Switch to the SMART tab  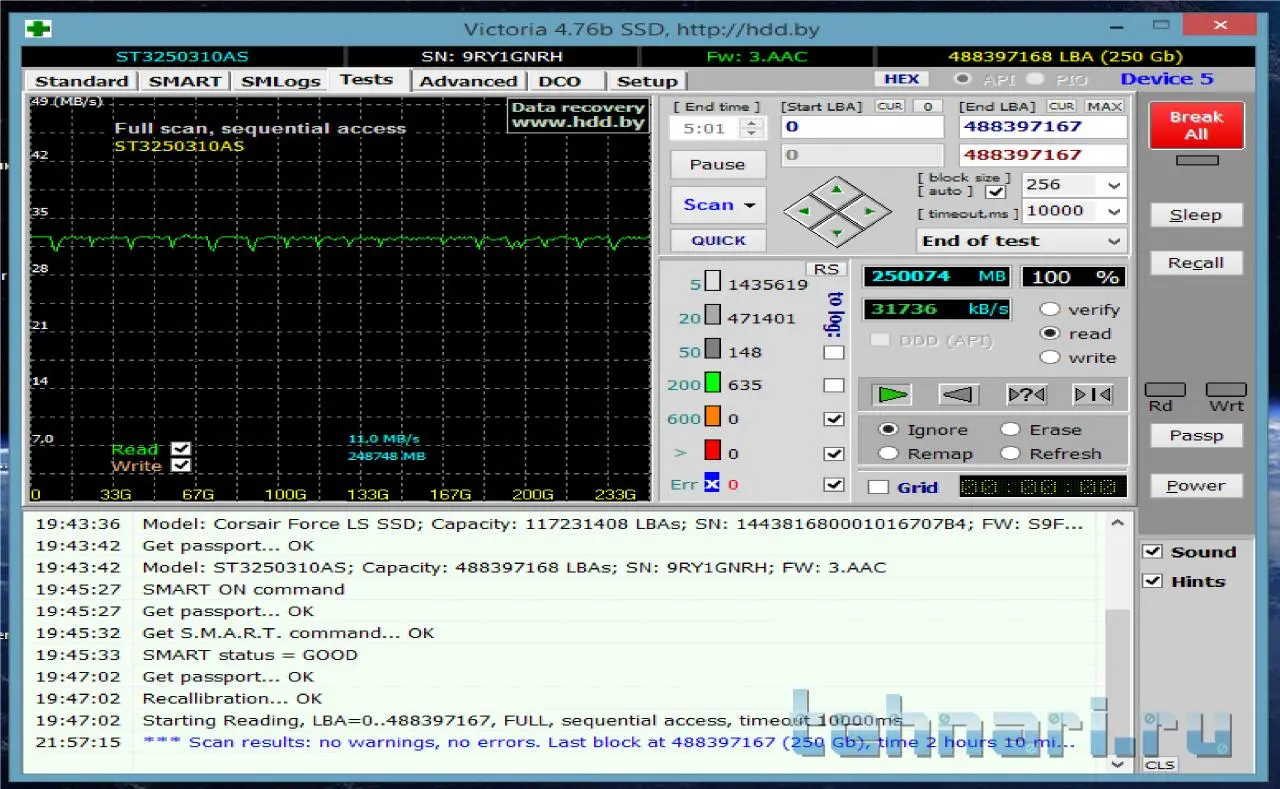184,81
